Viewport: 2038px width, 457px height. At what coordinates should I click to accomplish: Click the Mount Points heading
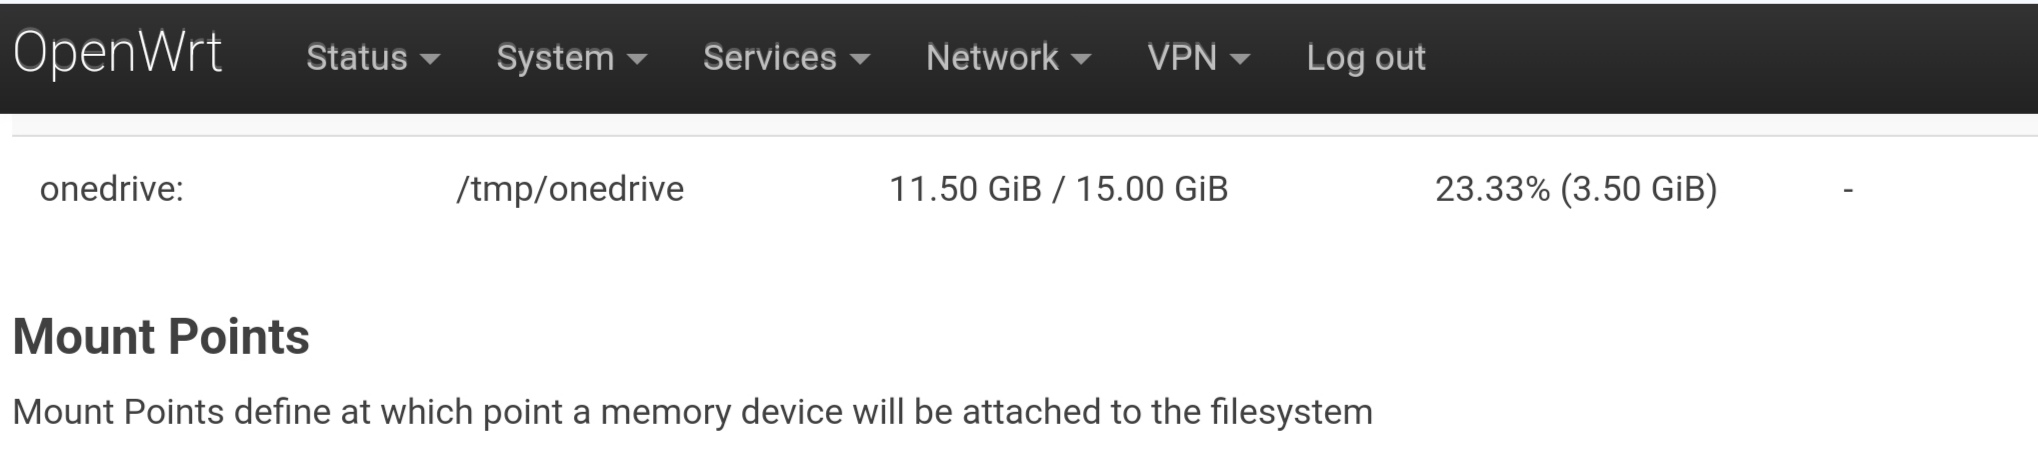(x=161, y=336)
